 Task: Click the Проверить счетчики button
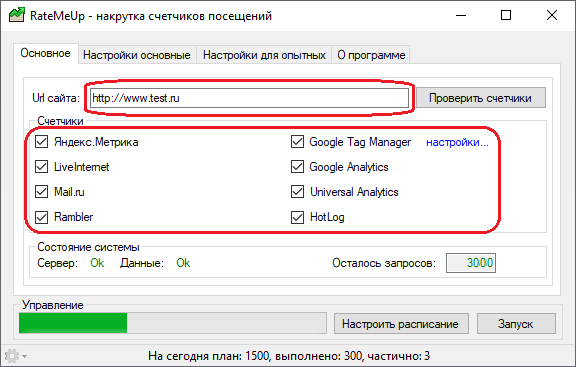[x=480, y=98]
